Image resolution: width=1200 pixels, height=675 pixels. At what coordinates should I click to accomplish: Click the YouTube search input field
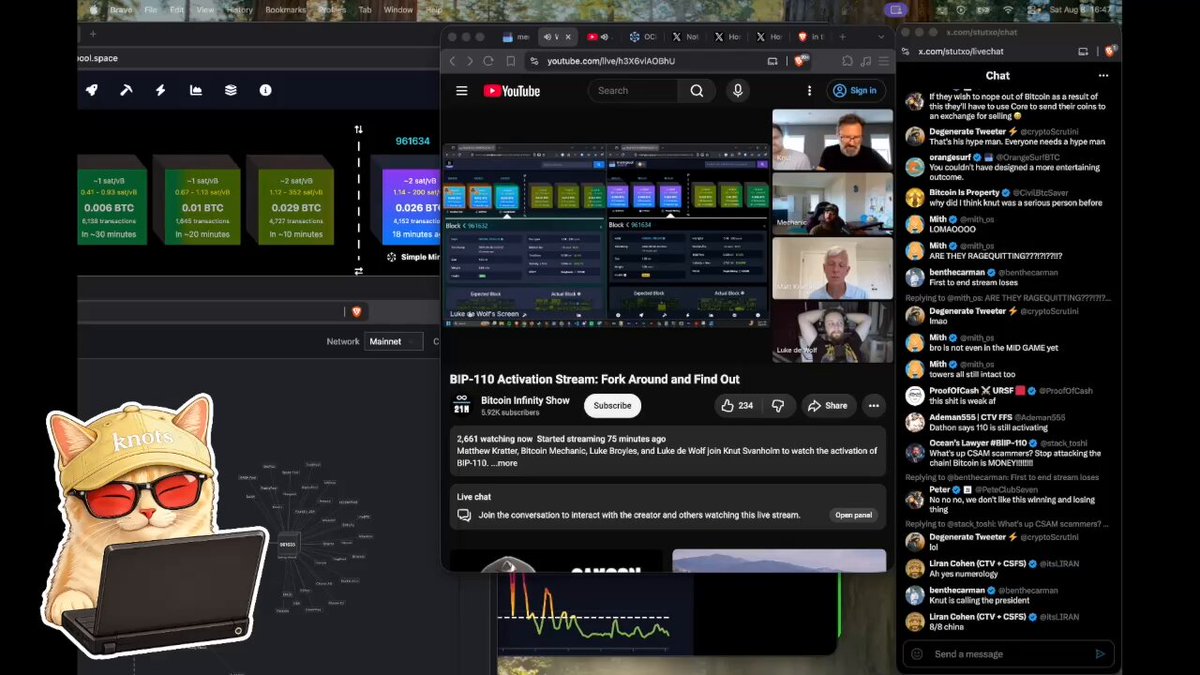(x=633, y=91)
